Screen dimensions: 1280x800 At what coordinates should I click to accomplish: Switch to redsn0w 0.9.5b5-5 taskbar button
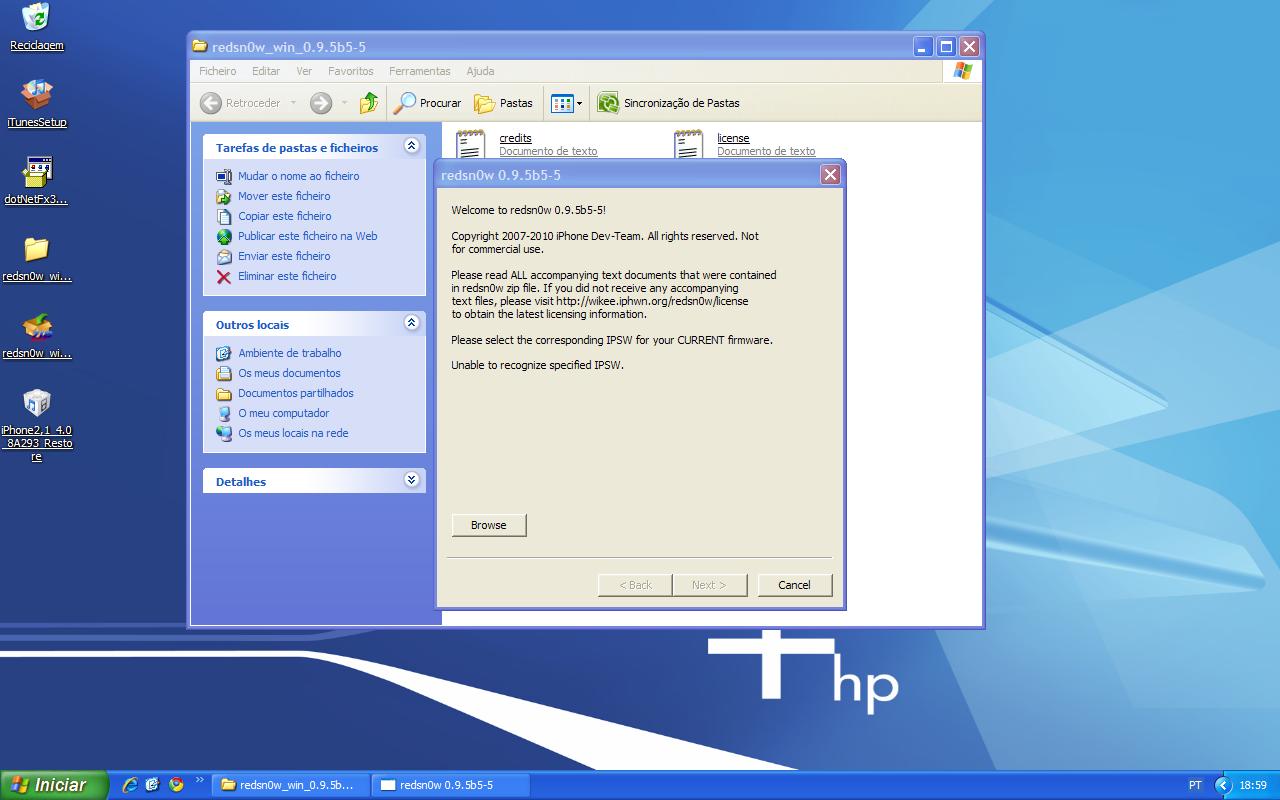pos(450,785)
